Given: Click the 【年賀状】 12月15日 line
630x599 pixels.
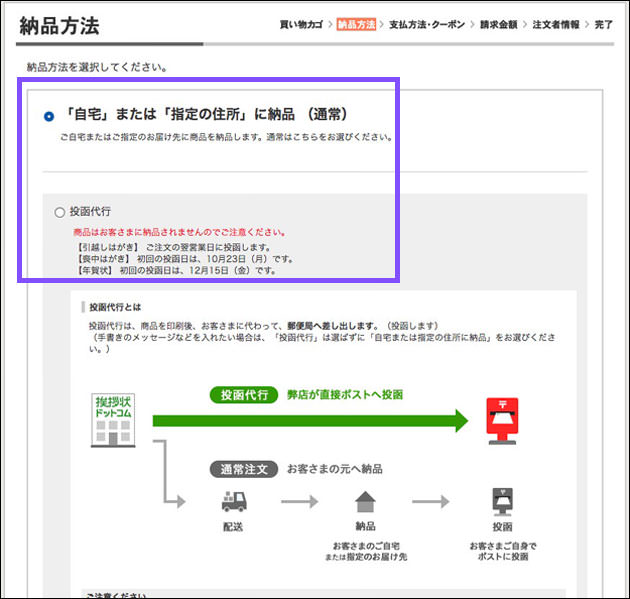Looking at the screenshot, I should click(x=176, y=270).
